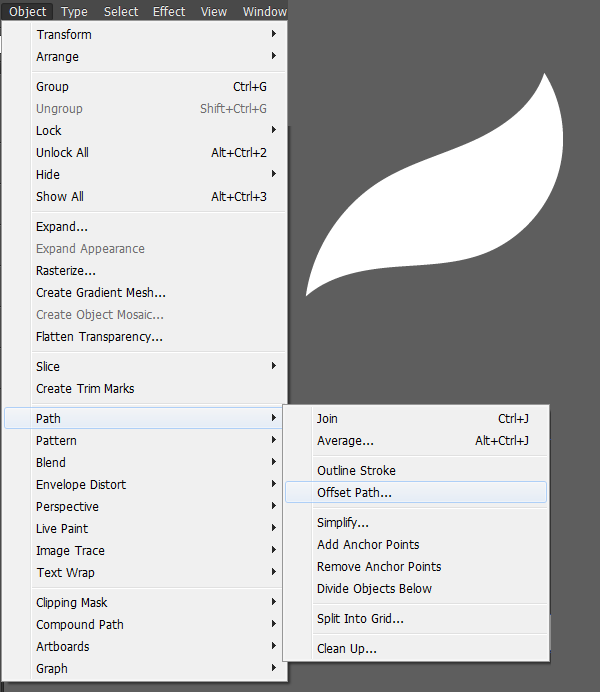Expand the Arrange submenu
This screenshot has height=692, width=600.
[57, 57]
